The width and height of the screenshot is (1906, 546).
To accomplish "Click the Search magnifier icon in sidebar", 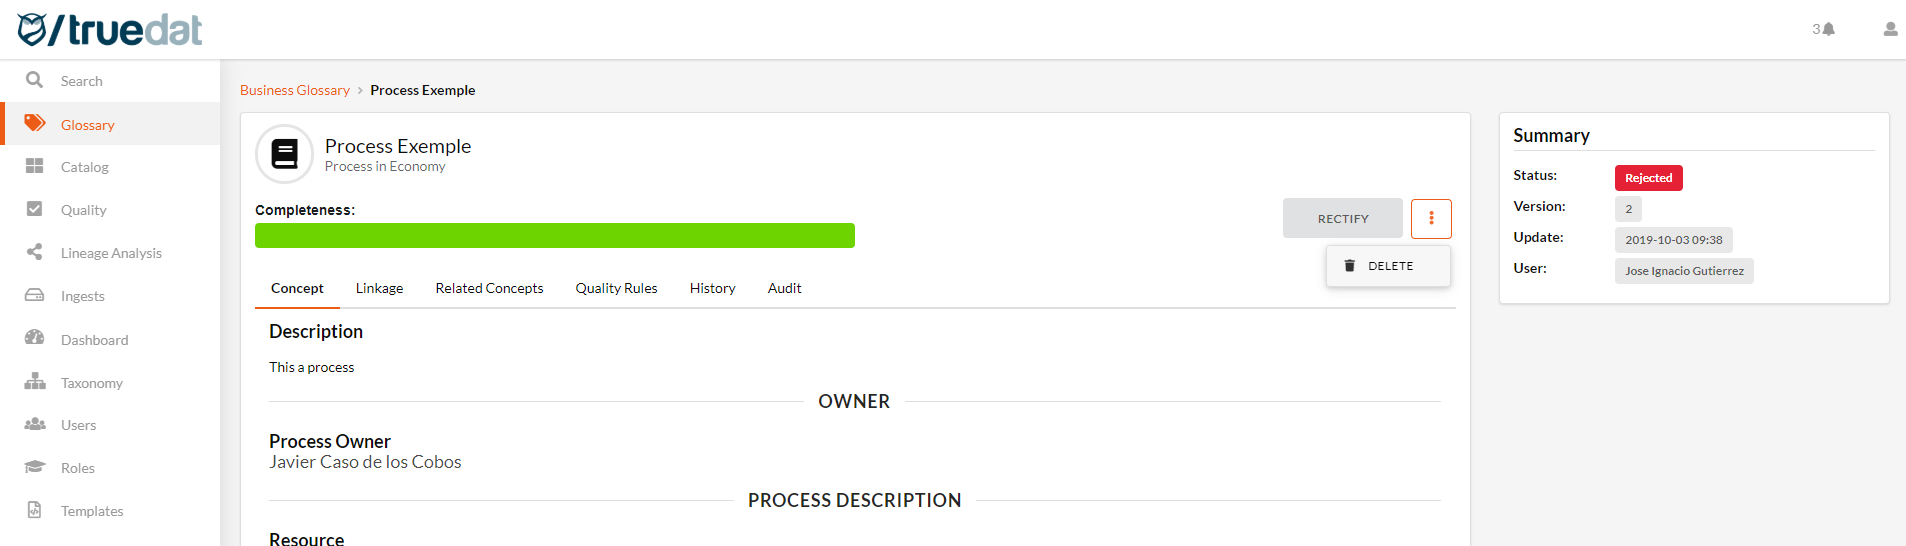I will coord(34,80).
